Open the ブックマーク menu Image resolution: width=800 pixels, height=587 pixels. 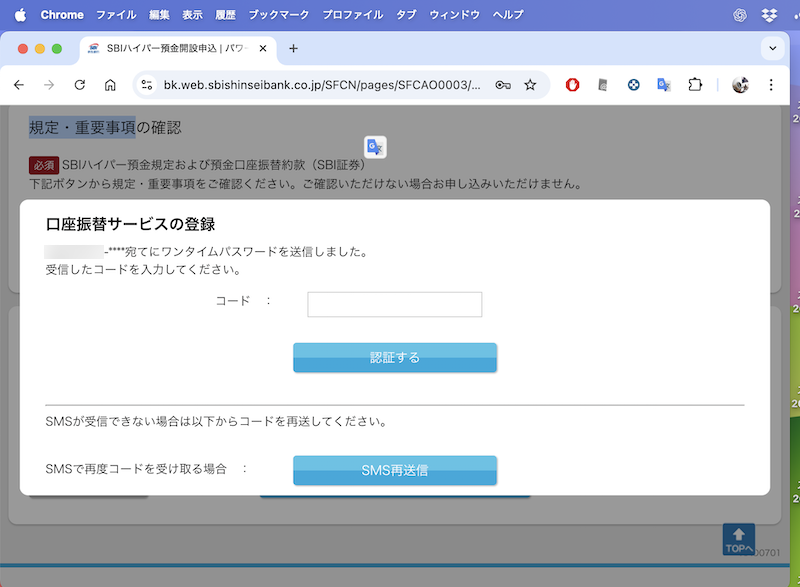pos(279,15)
